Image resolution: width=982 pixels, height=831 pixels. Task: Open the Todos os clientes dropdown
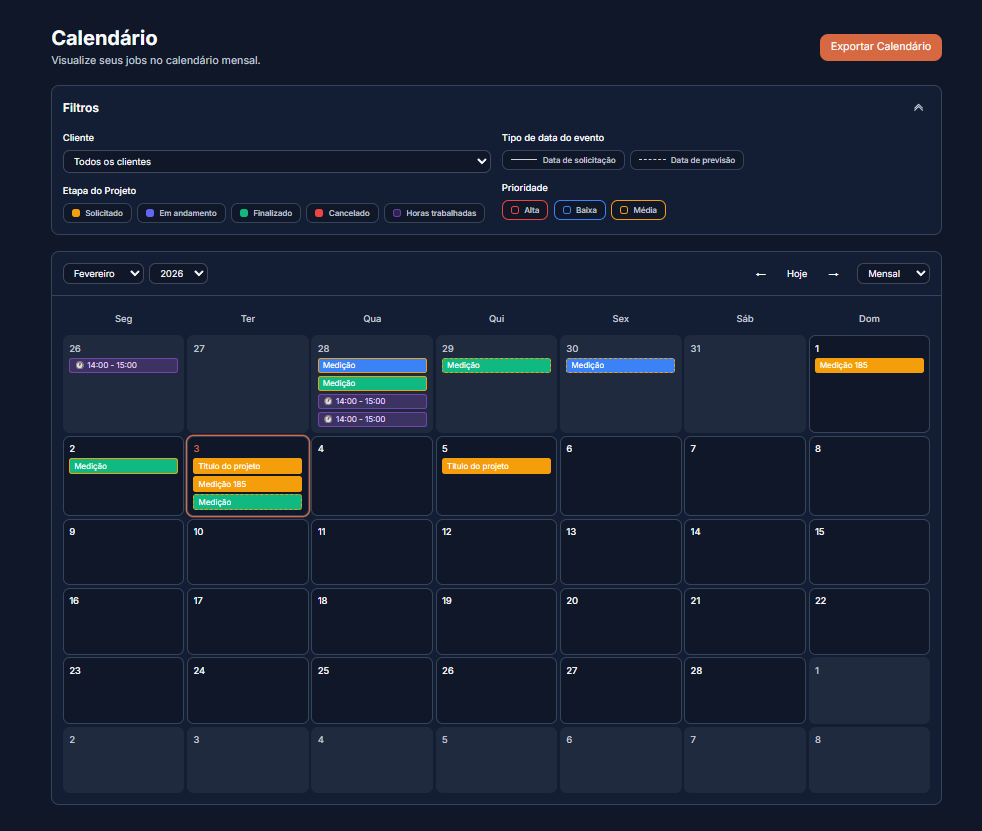click(x=277, y=160)
